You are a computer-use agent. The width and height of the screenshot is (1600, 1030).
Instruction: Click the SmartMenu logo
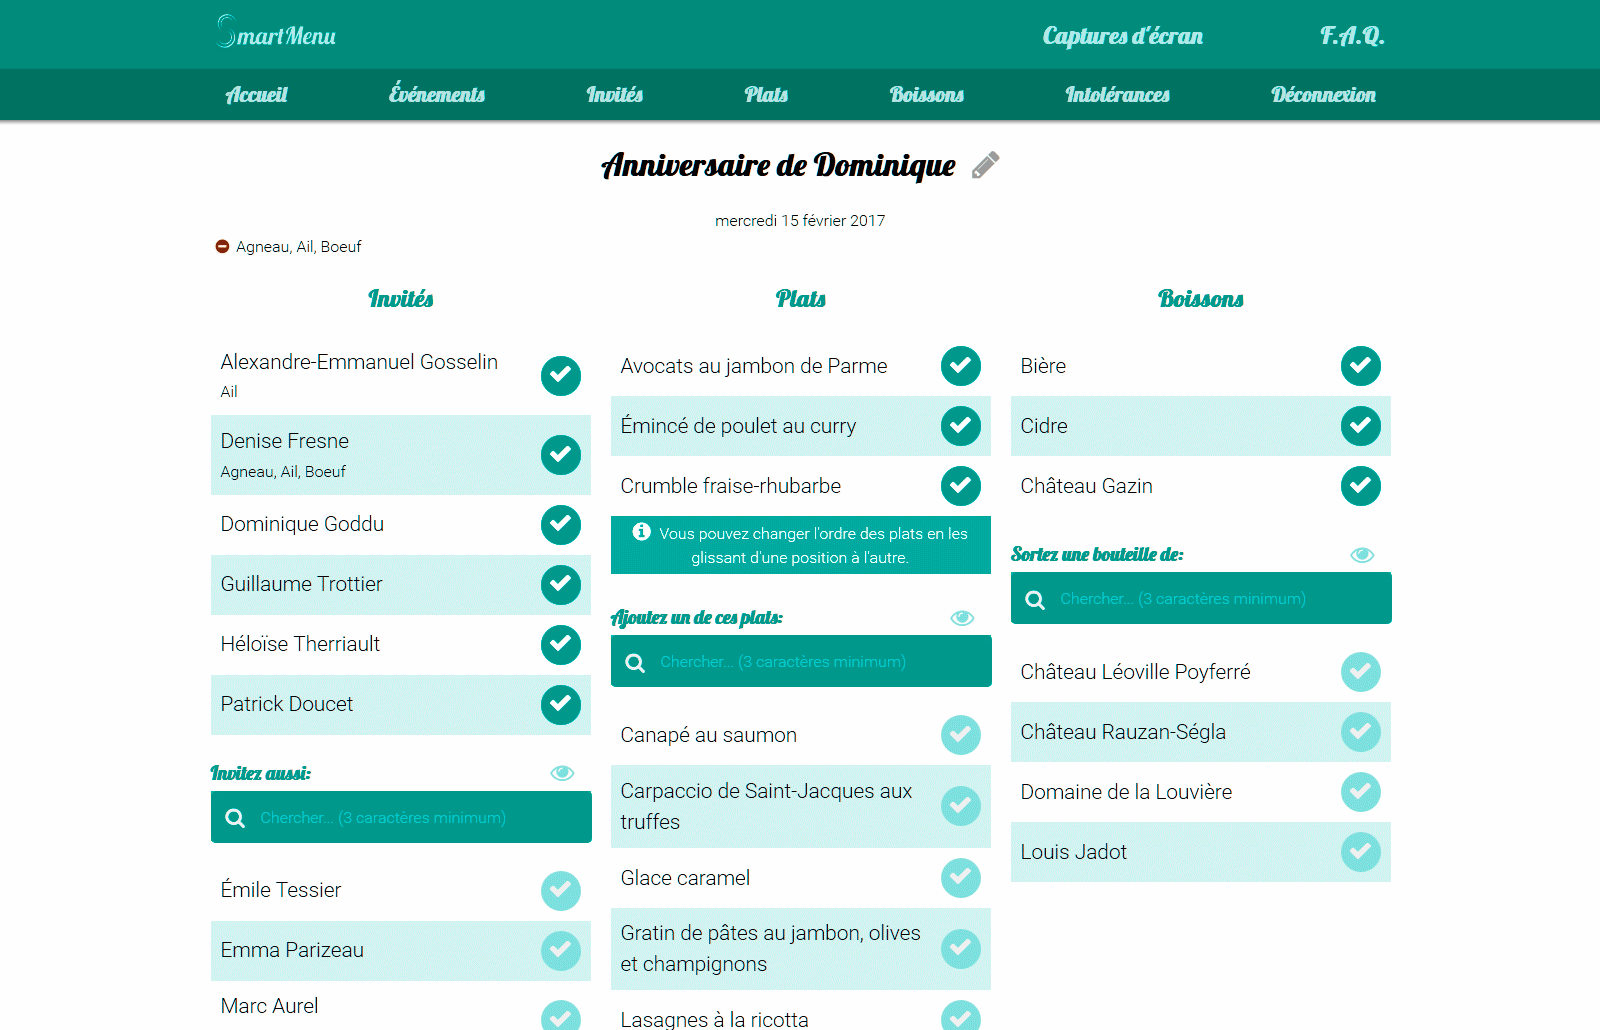(276, 33)
